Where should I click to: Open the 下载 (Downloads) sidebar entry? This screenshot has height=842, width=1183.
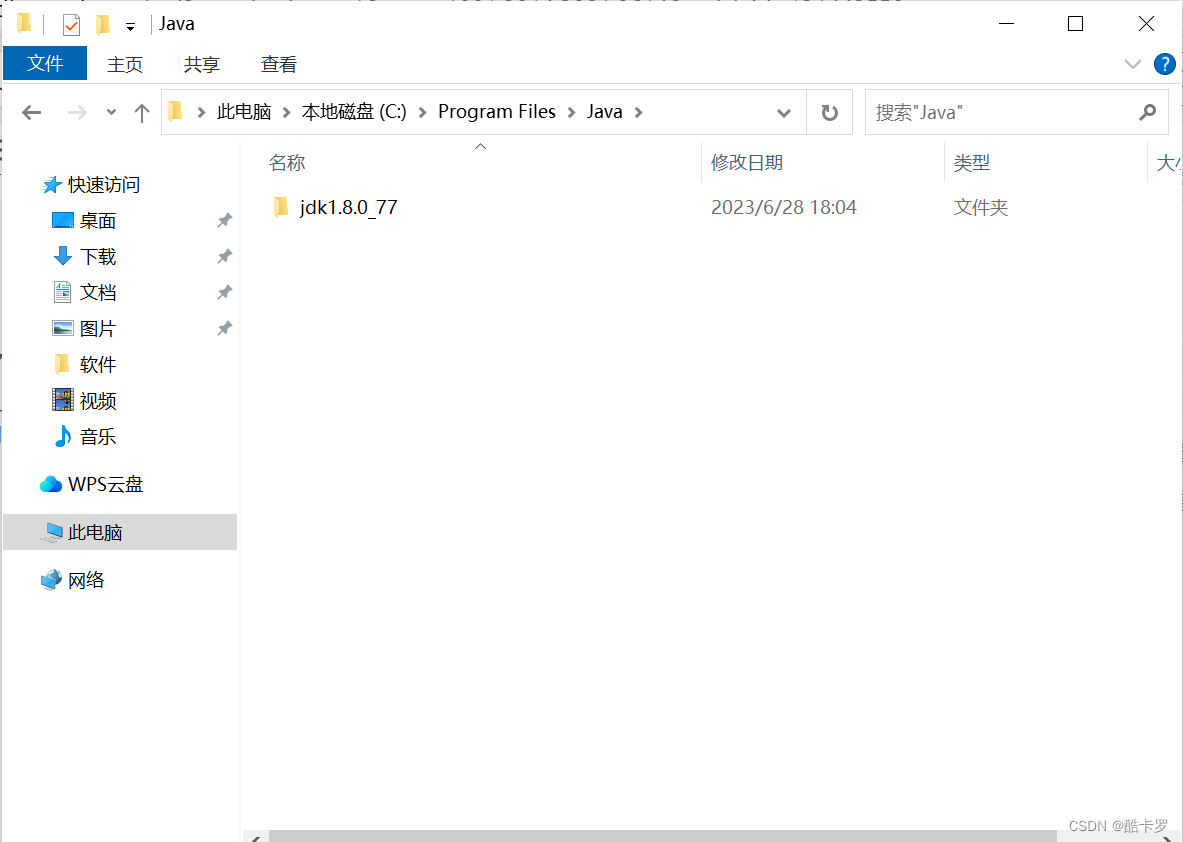coord(96,256)
